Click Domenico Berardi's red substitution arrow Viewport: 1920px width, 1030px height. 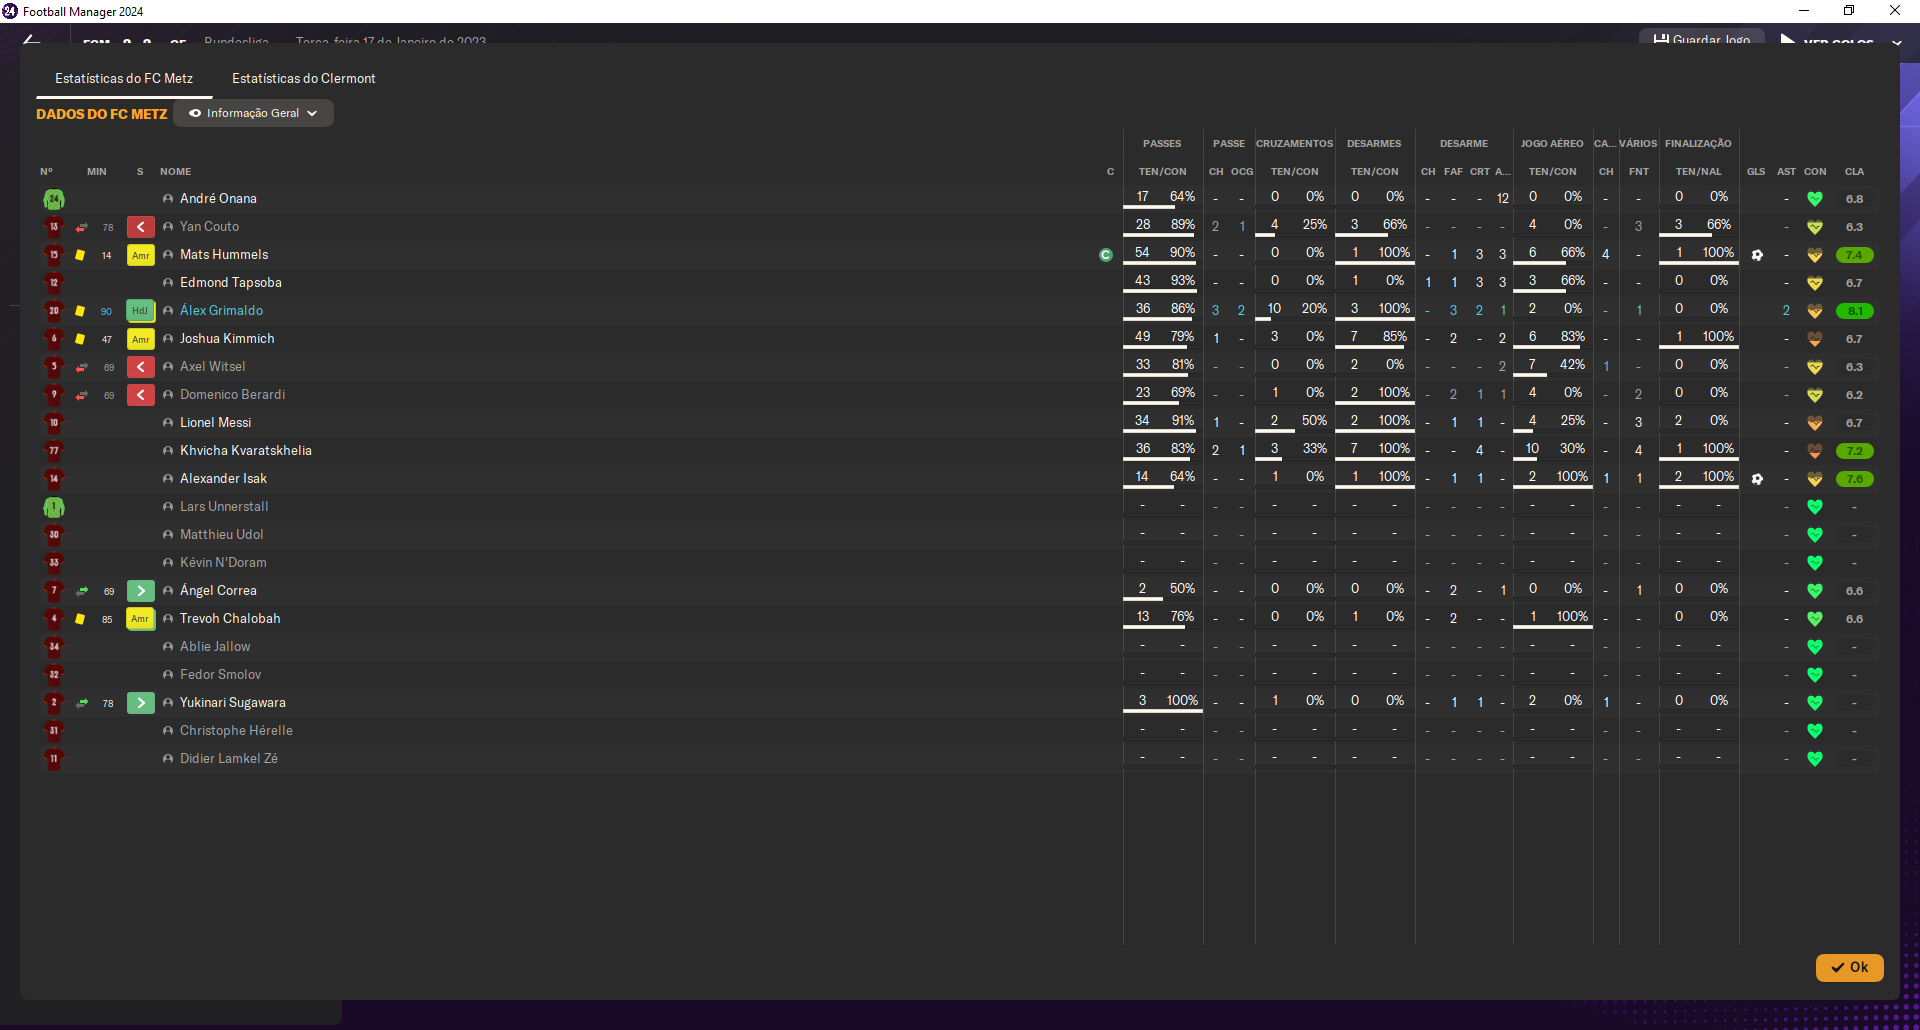(141, 395)
